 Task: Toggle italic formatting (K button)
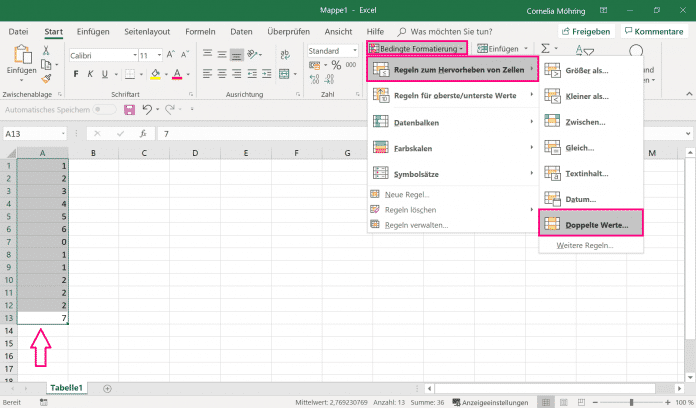tap(90, 74)
